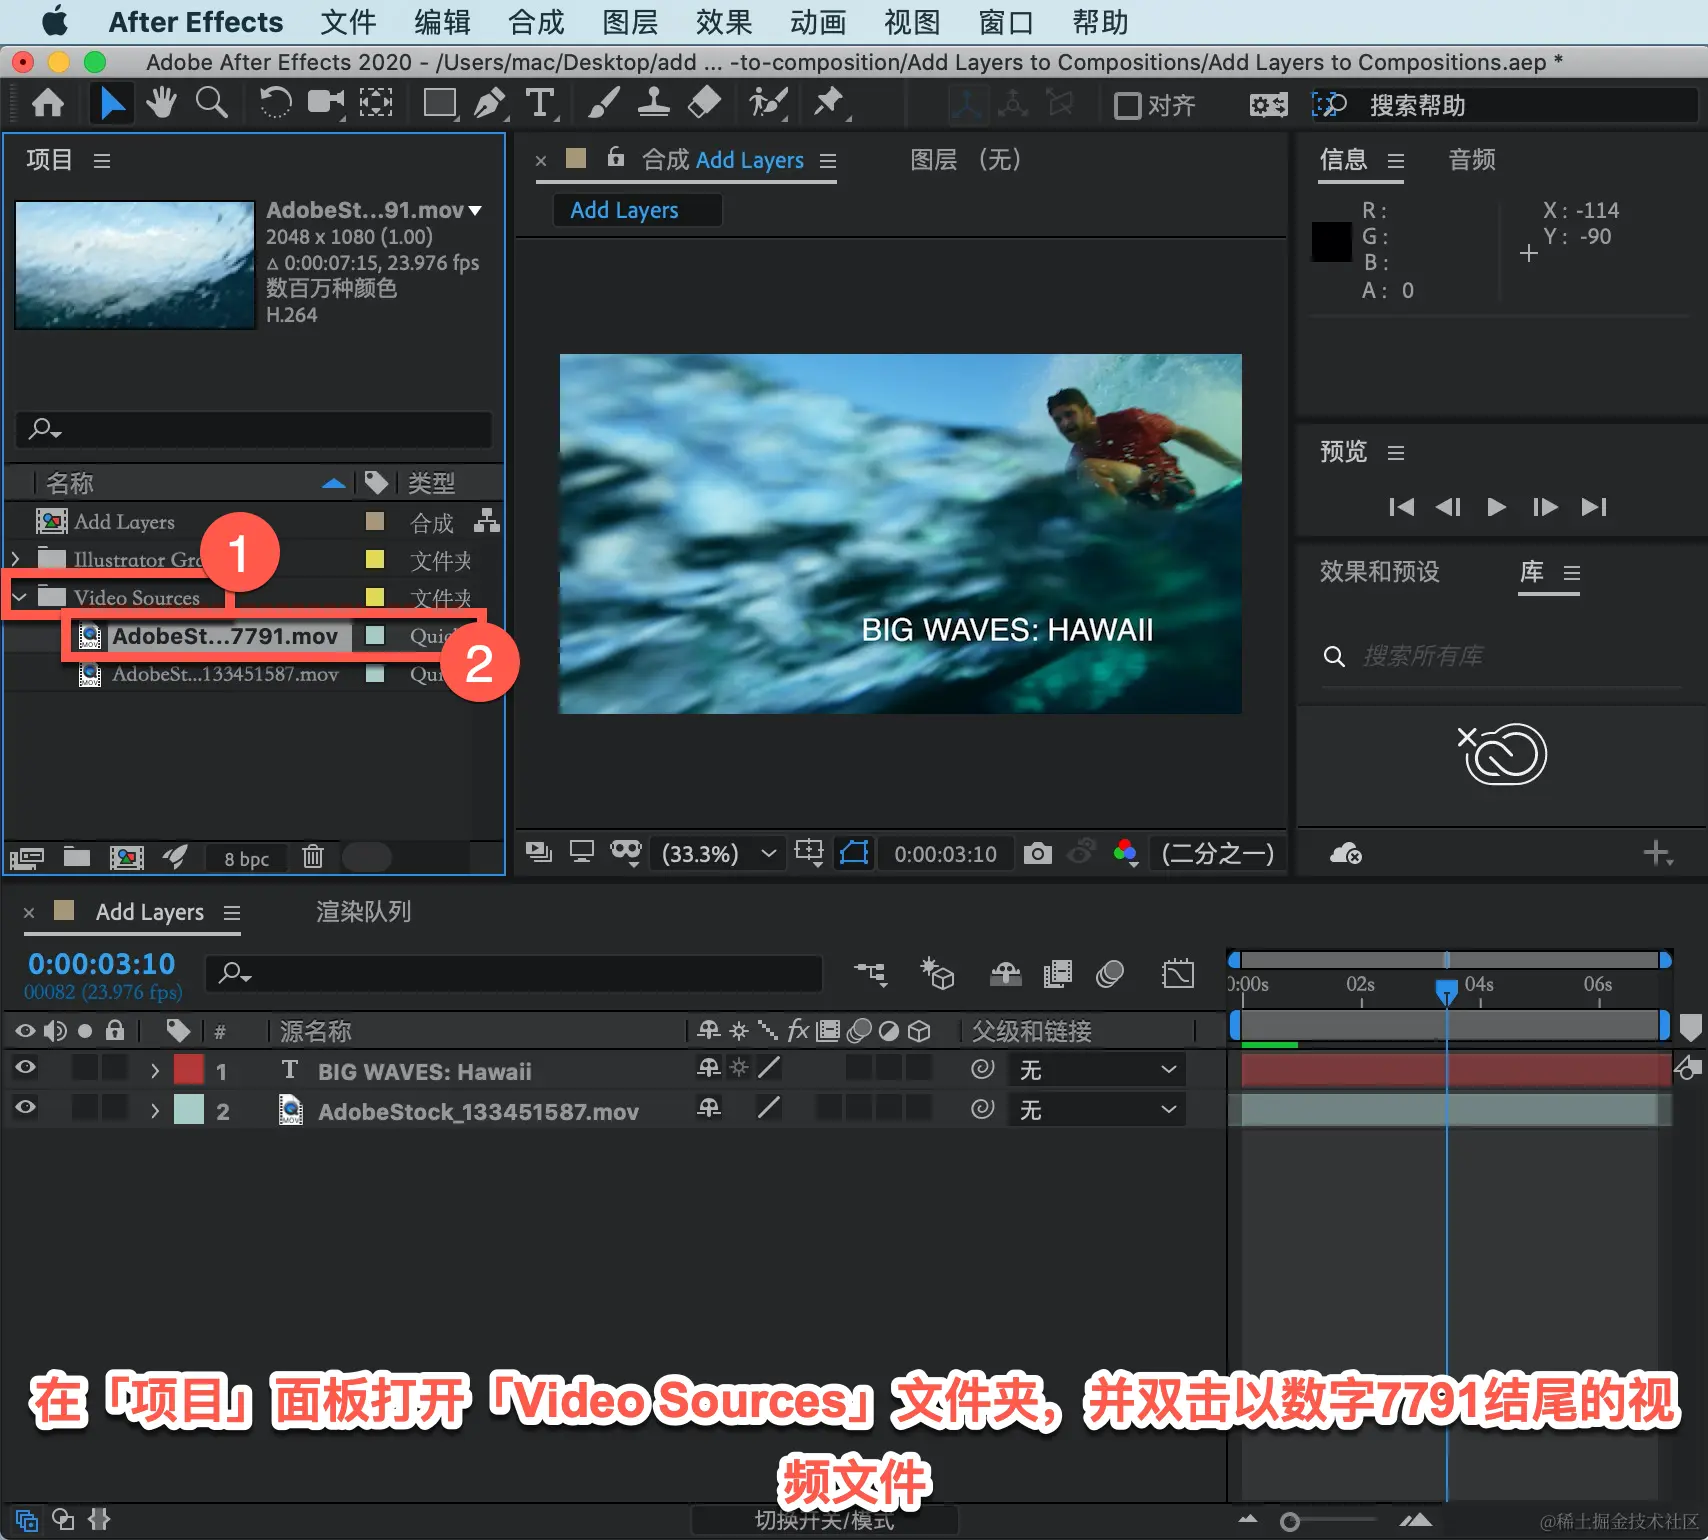
Task: Expand the AdobeStock_133451587.mov layer properties
Action: pos(154,1110)
